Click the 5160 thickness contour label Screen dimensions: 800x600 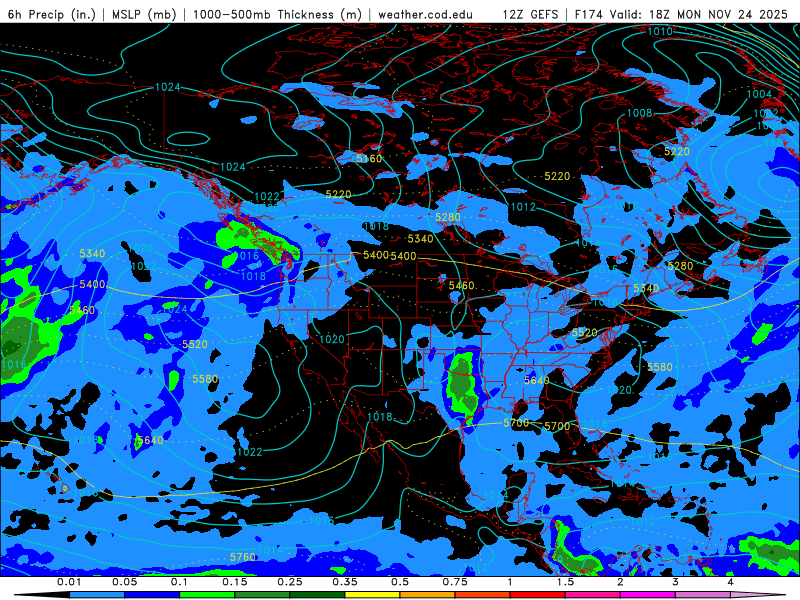coord(369,159)
